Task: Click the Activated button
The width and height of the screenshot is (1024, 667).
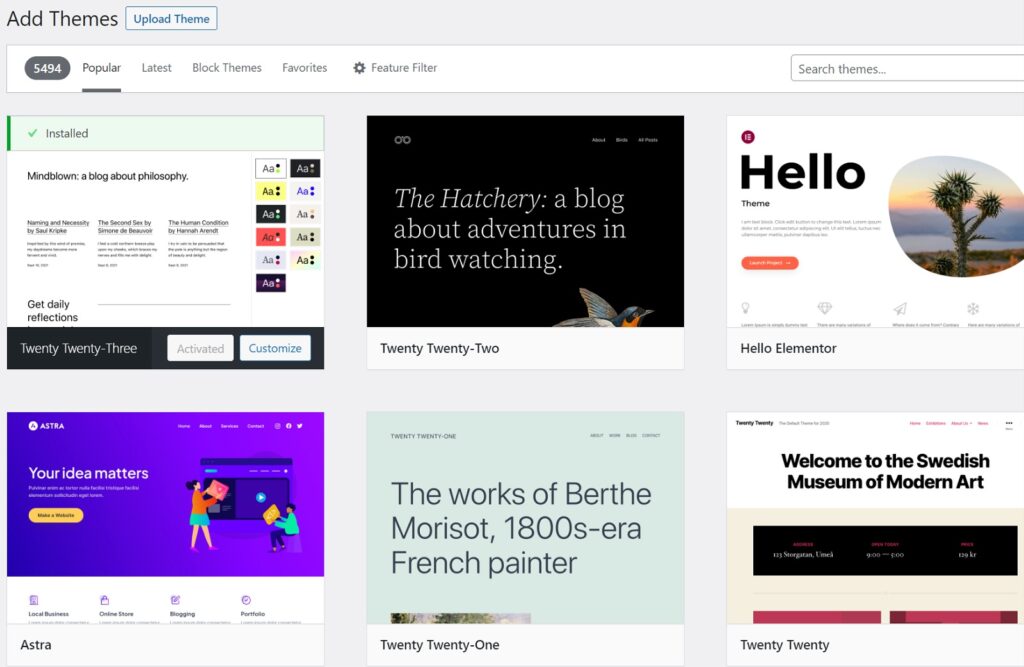Action: pyautogui.click(x=200, y=348)
